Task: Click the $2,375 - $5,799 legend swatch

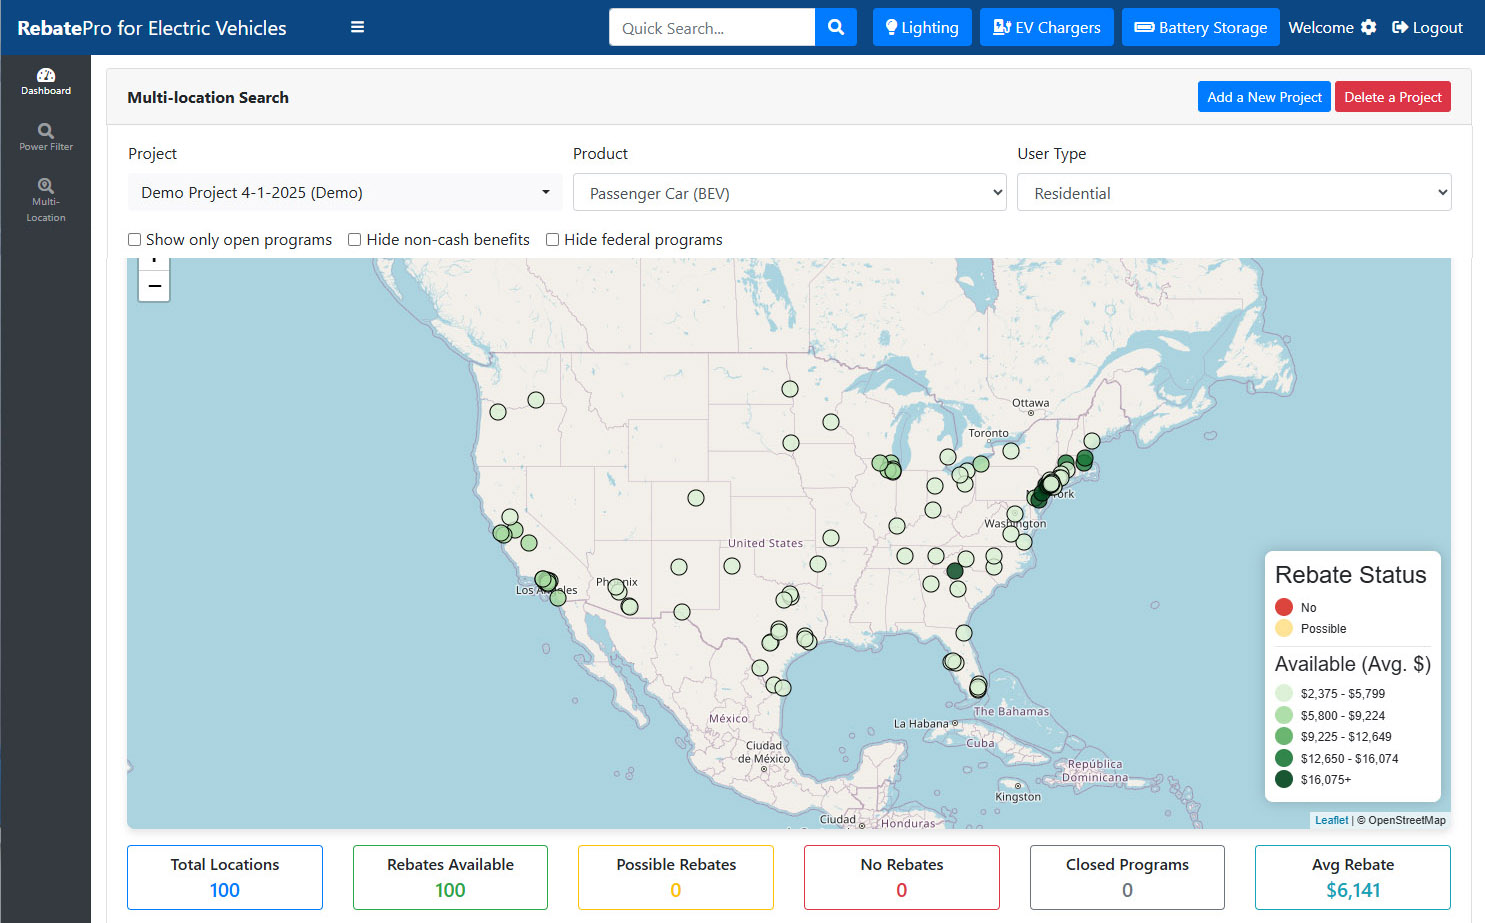Action: coord(1284,693)
